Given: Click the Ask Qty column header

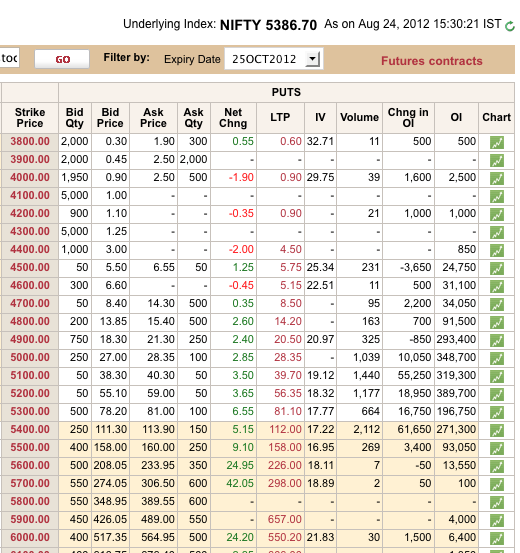Looking at the screenshot, I should 194,118.
